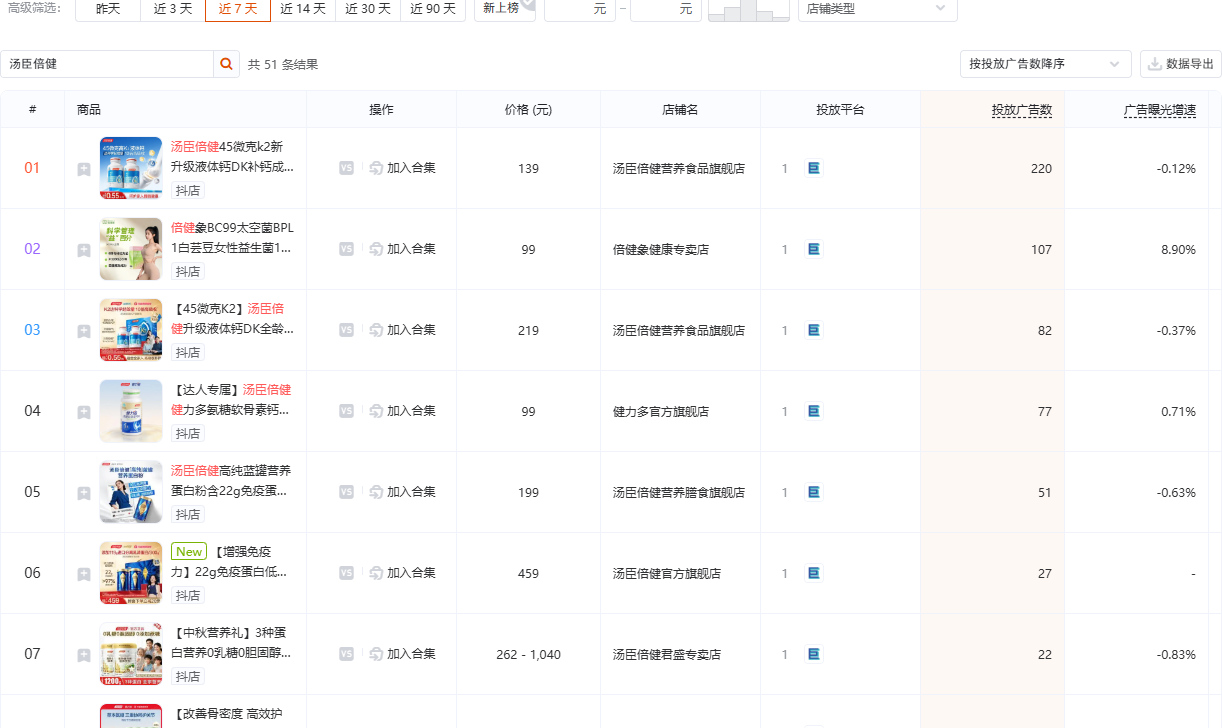Click platform icon in the 139 yuan row
Viewport: 1222px width, 728px height.
tap(814, 168)
